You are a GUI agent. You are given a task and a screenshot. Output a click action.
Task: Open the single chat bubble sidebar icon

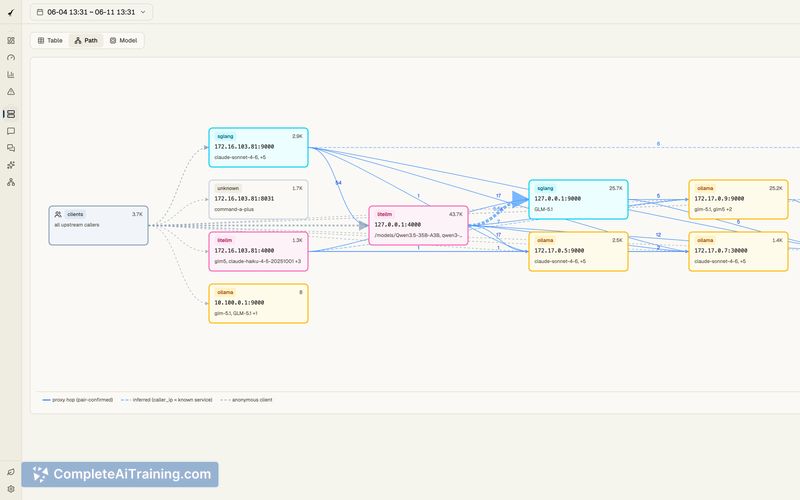coord(11,131)
